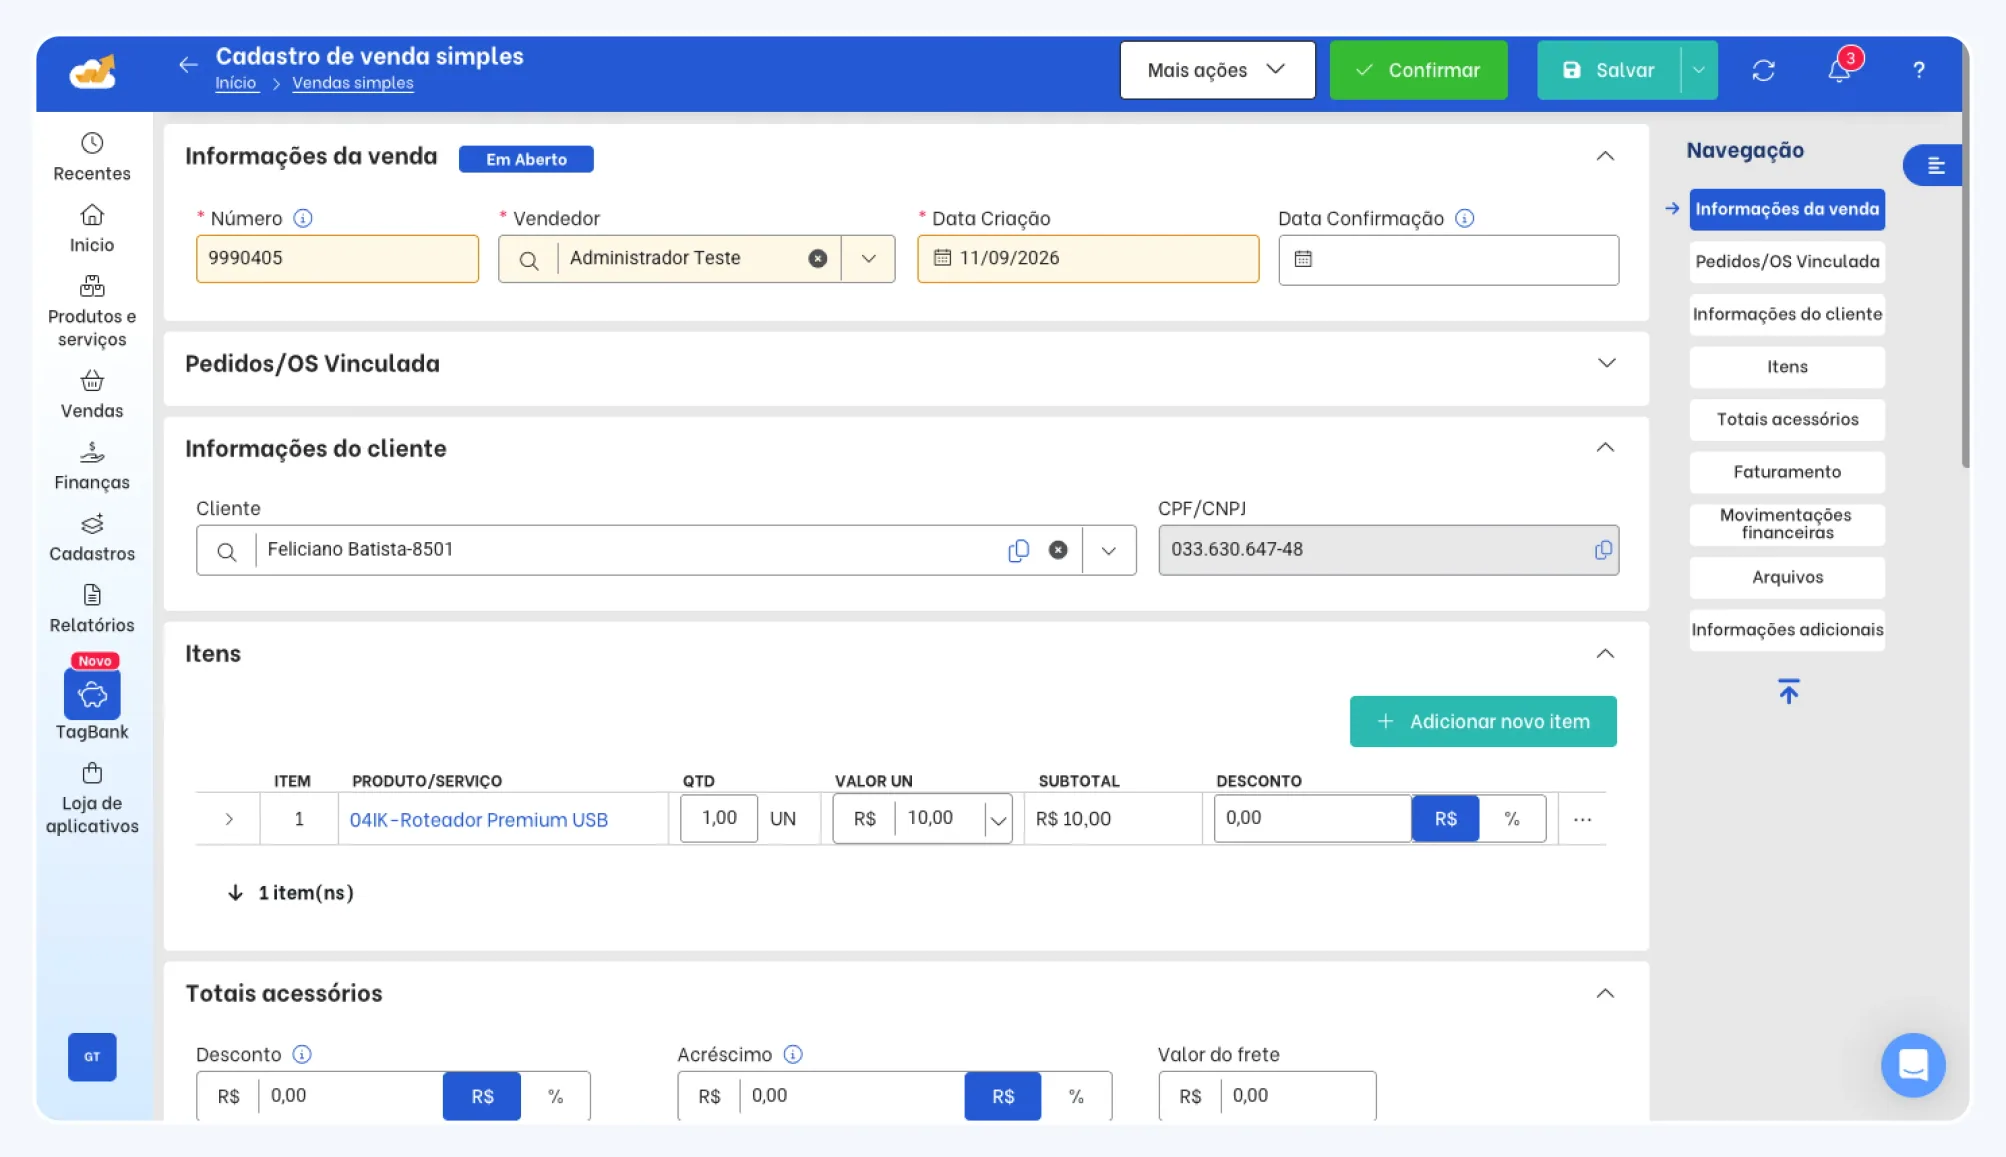Click the green Confirmar button
This screenshot has width=2006, height=1157.
[x=1417, y=70]
